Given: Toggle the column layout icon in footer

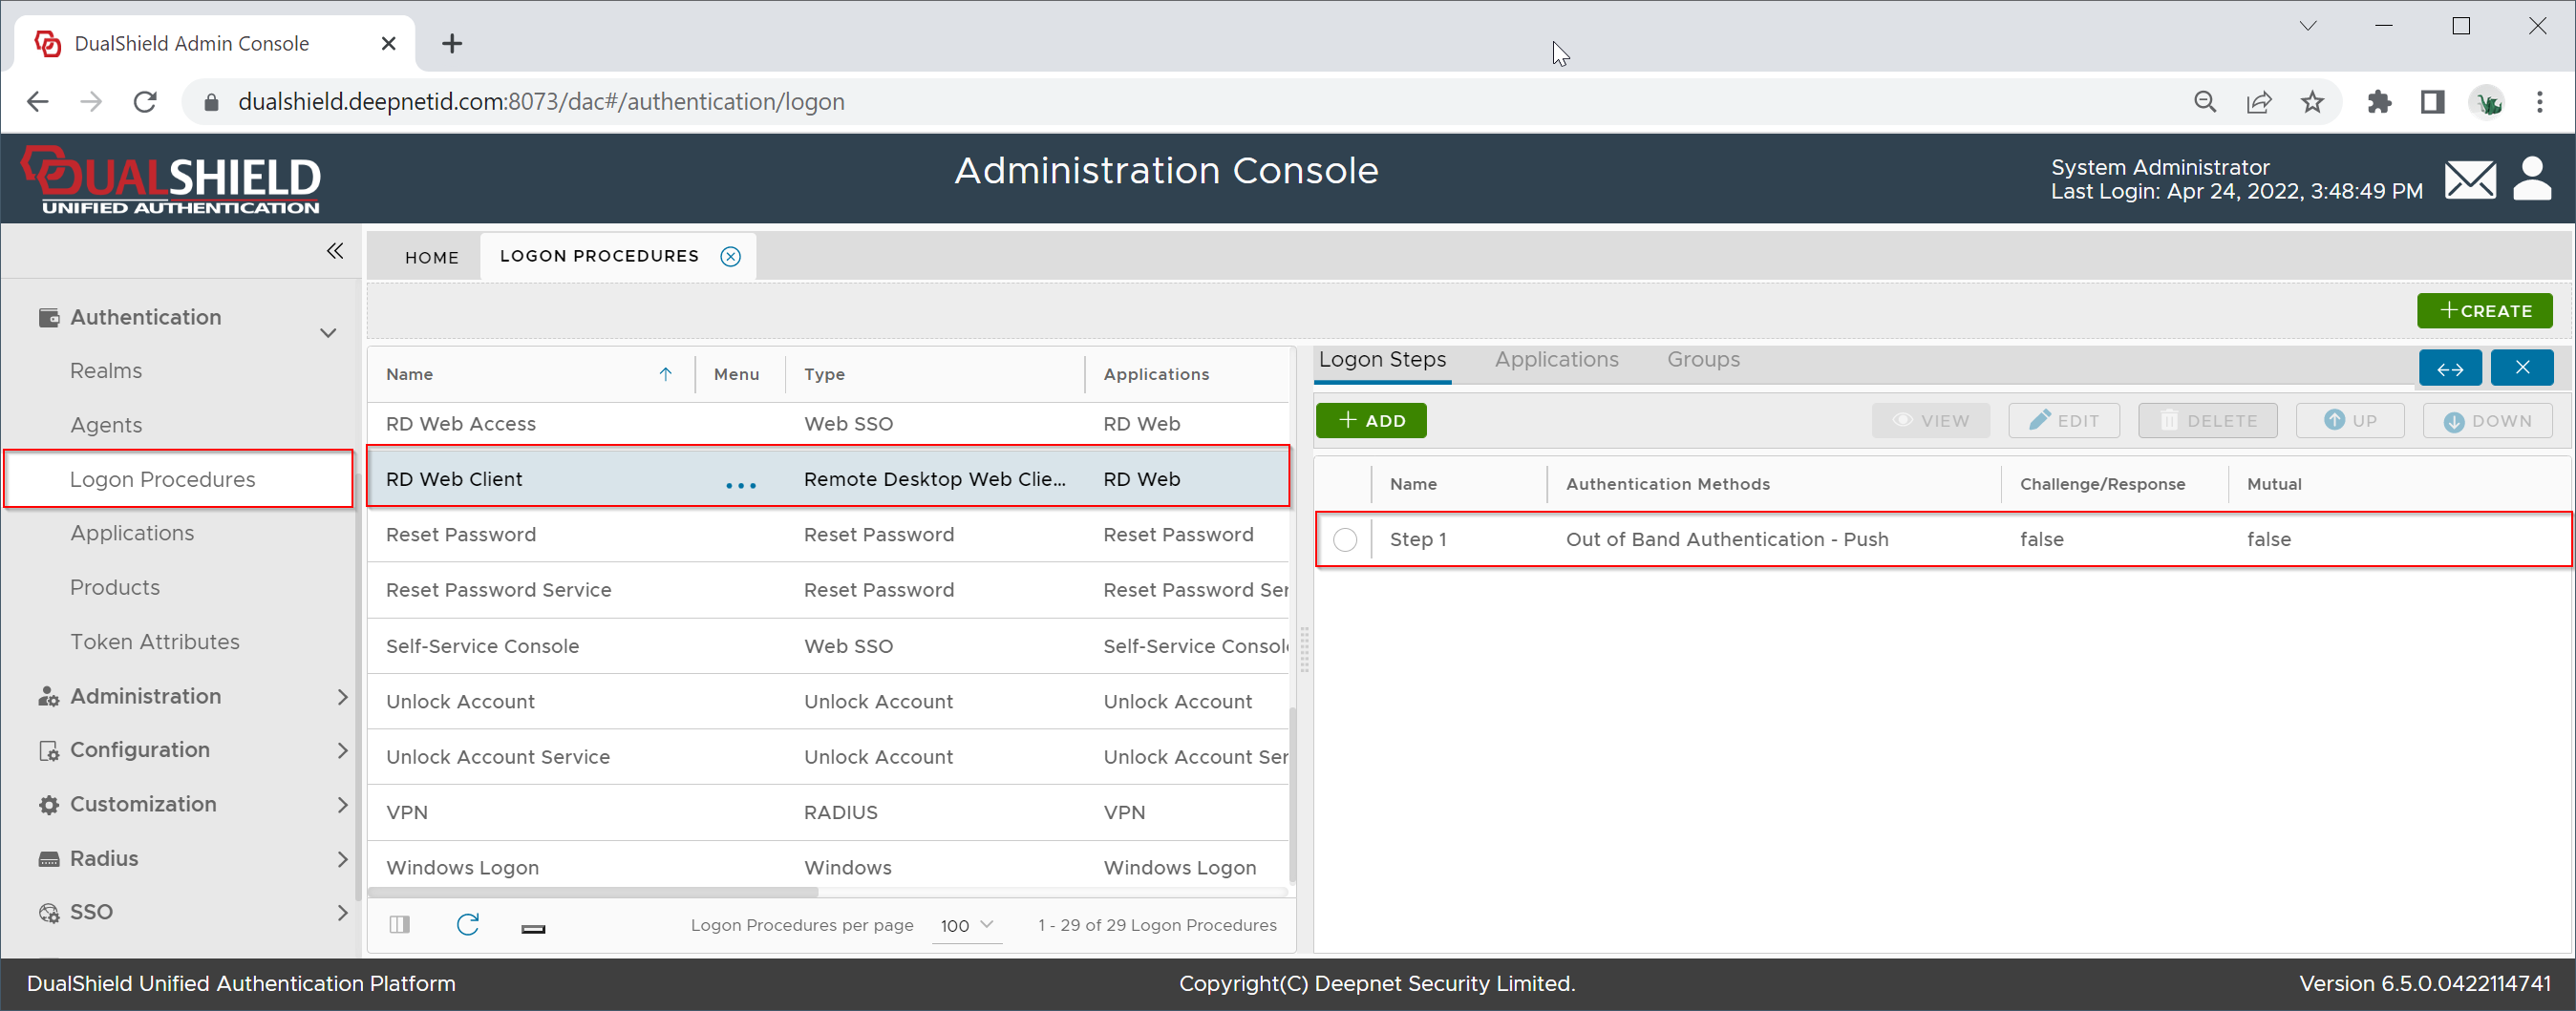Looking at the screenshot, I should tap(400, 924).
